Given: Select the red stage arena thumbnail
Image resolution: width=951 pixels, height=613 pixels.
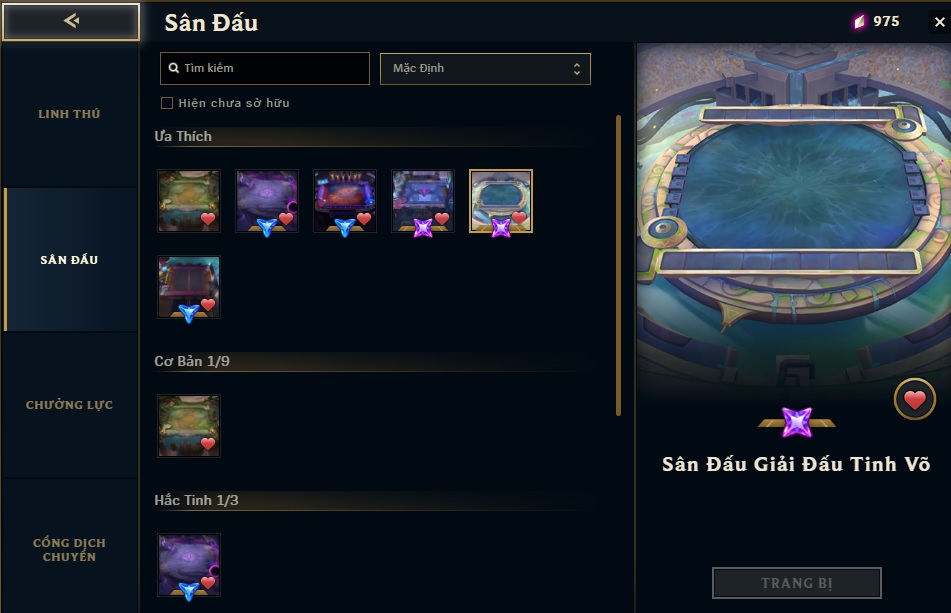Looking at the screenshot, I should click(x=344, y=201).
